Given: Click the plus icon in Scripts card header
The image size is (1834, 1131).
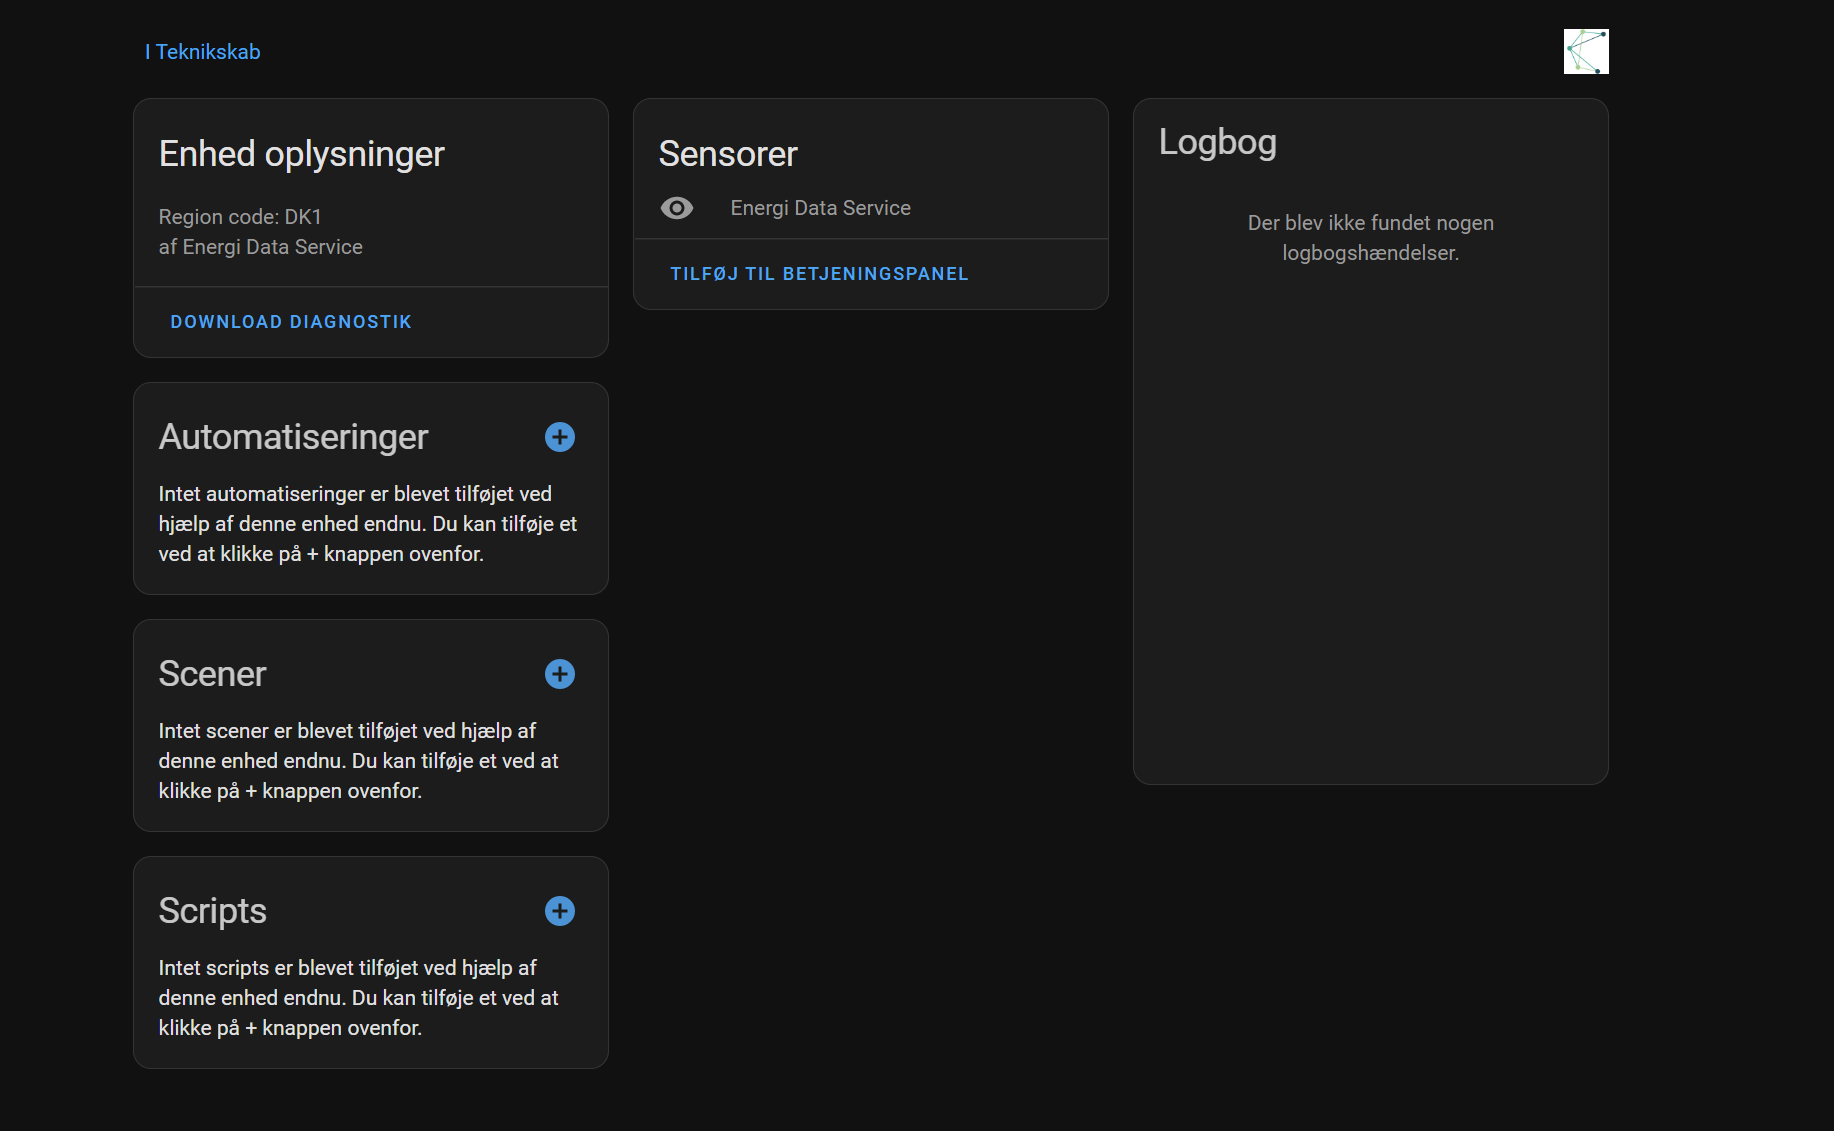Looking at the screenshot, I should point(559,911).
